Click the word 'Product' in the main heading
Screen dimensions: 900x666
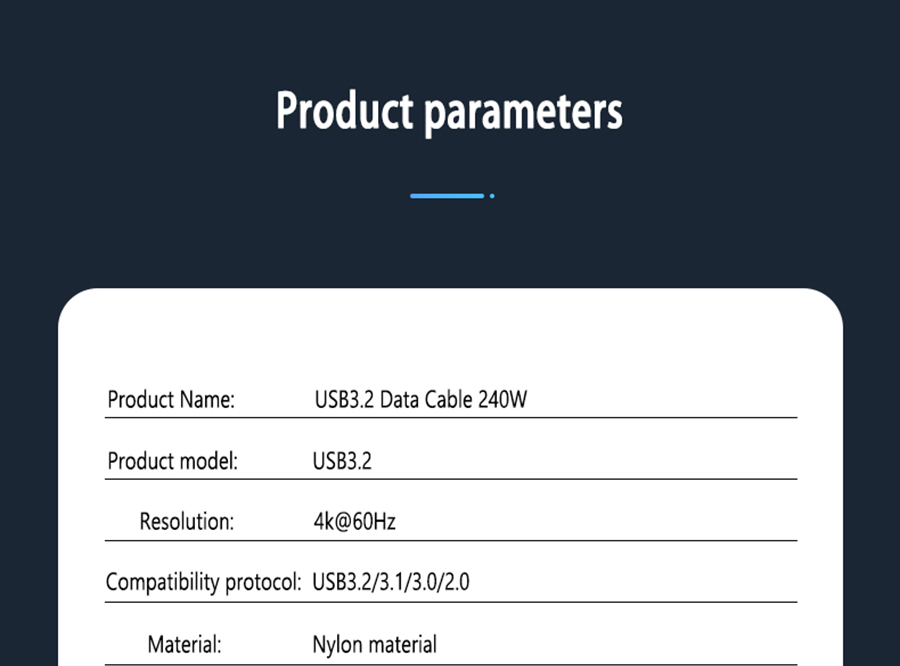coord(344,110)
